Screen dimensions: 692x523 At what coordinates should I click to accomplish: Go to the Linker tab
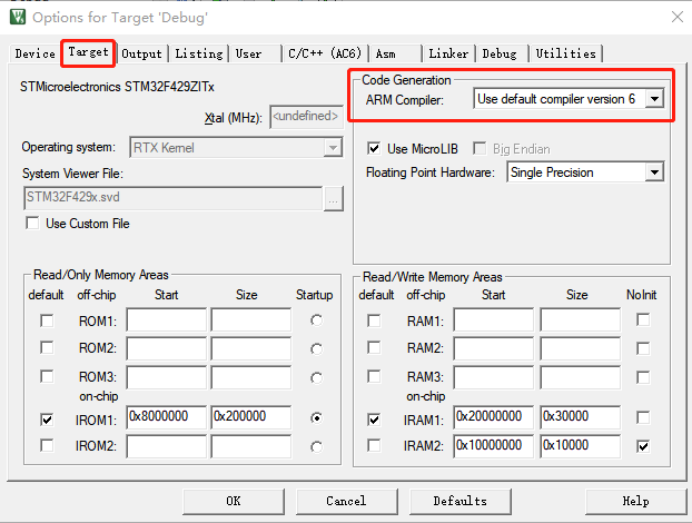[x=448, y=54]
